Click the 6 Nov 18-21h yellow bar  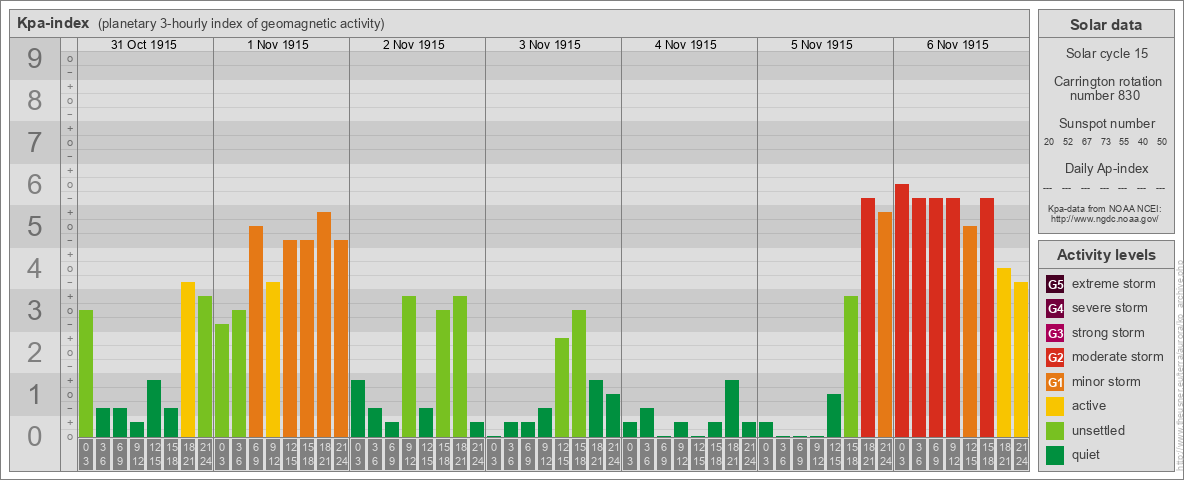(x=1004, y=352)
